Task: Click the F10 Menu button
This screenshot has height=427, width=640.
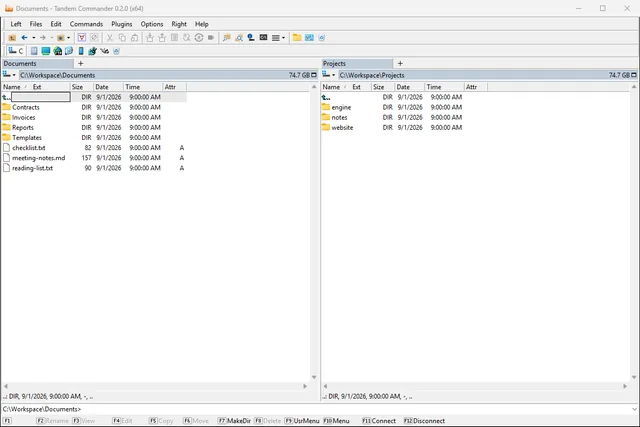Action: pyautogui.click(x=336, y=421)
